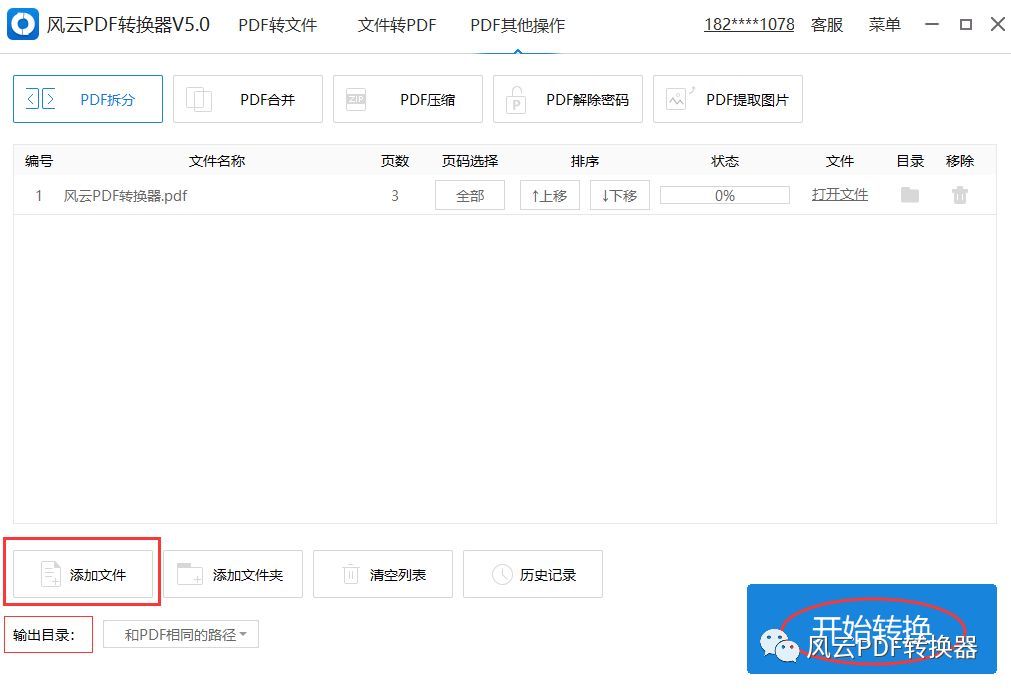Select the PDF解除密码 password removal tool

click(x=567, y=99)
